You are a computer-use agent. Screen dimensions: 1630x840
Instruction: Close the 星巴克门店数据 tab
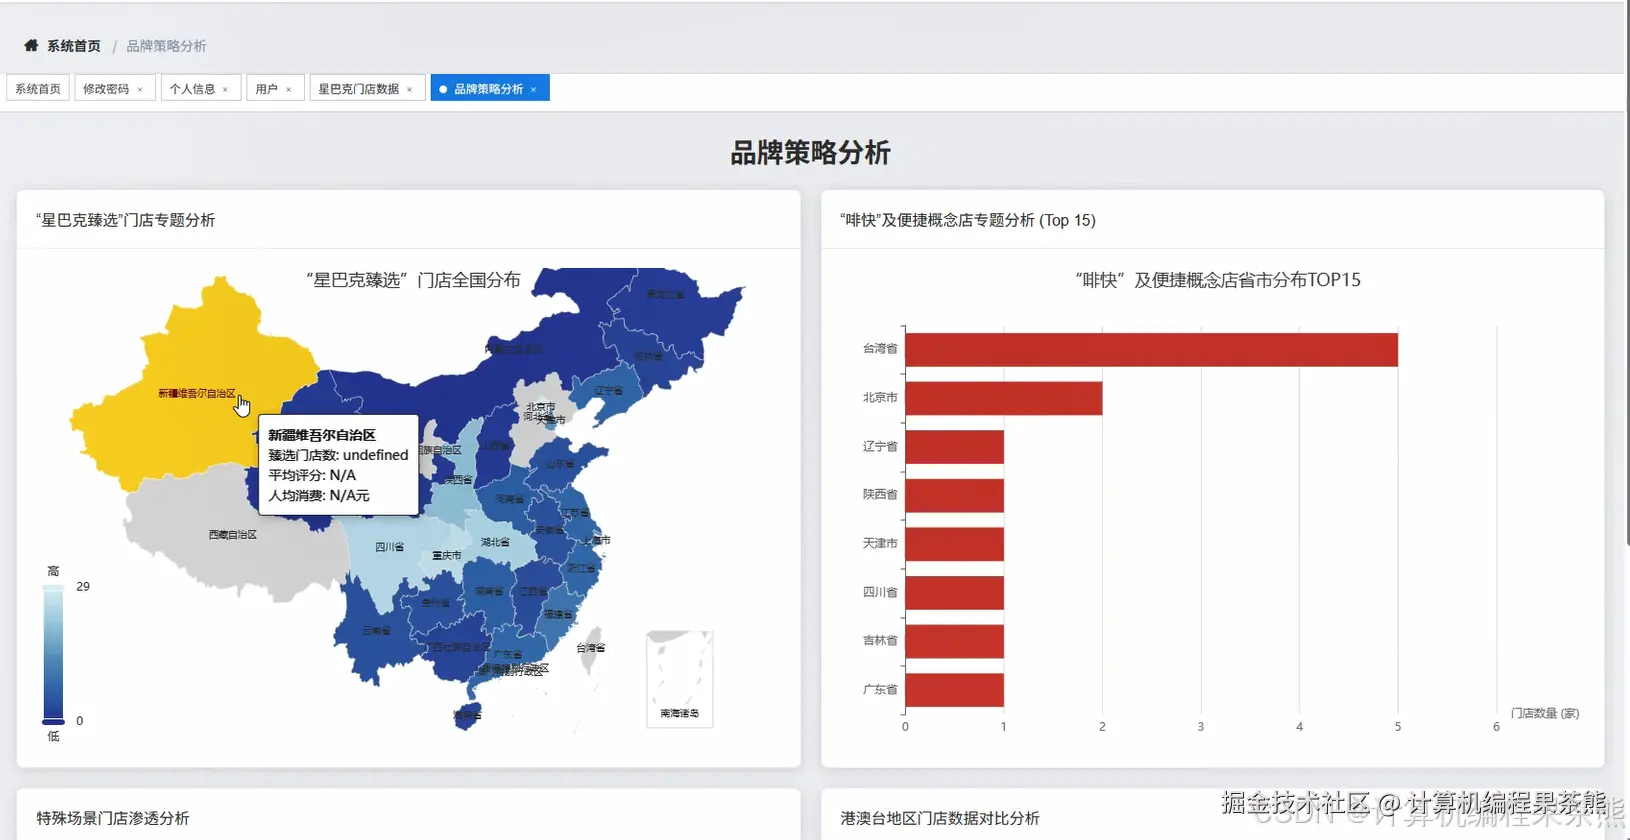410,90
